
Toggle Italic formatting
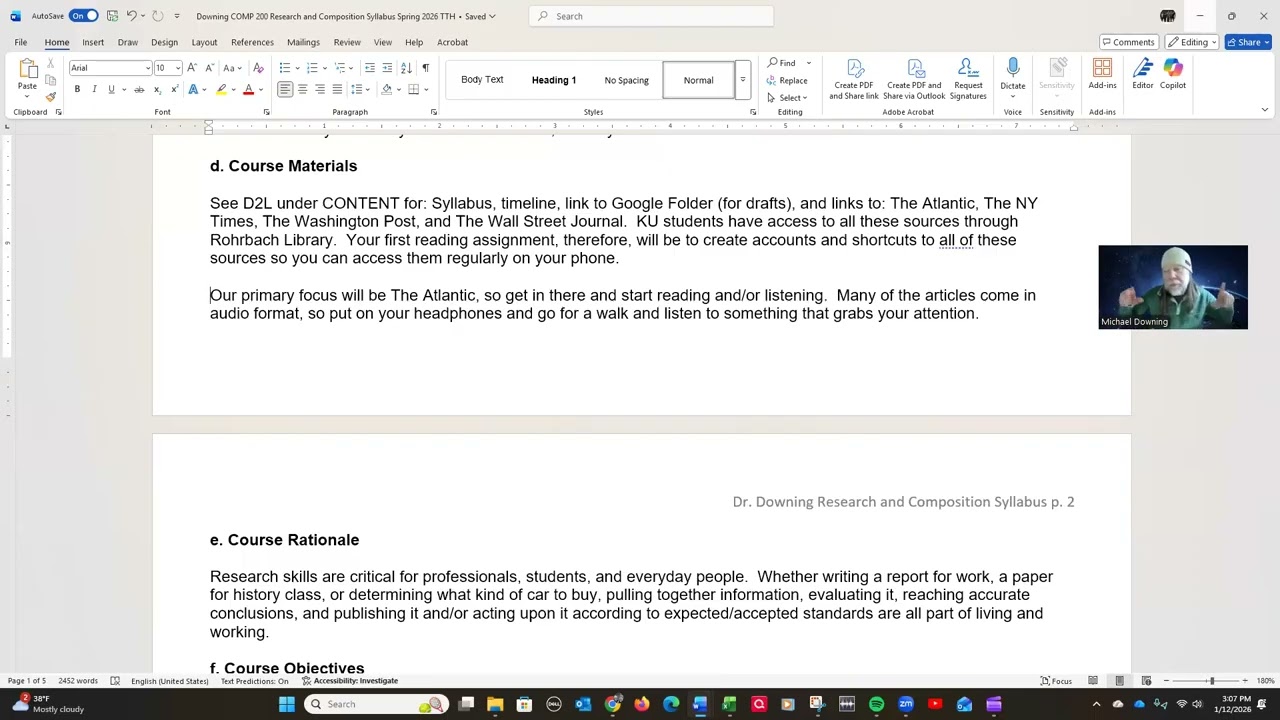point(94,90)
